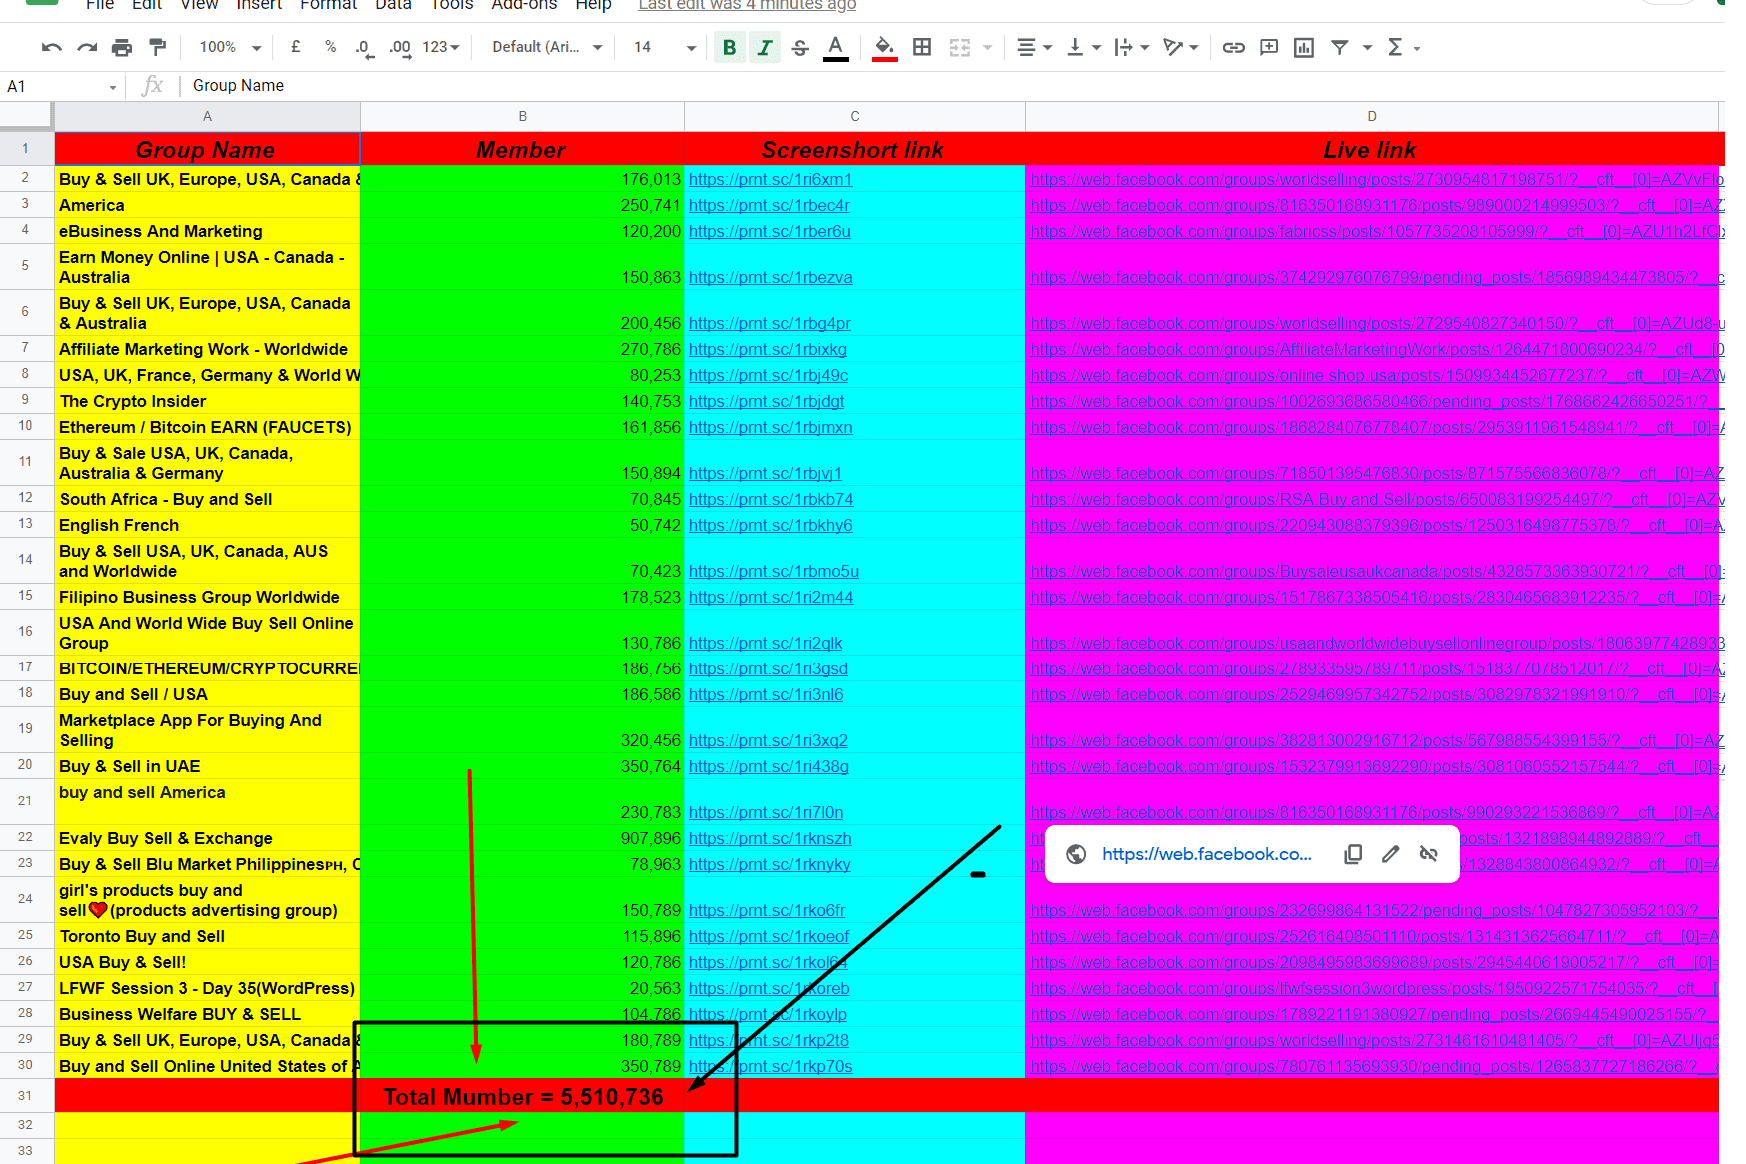This screenshot has width=1746, height=1164.
Task: Select the Paint format tool
Action: coord(157,47)
